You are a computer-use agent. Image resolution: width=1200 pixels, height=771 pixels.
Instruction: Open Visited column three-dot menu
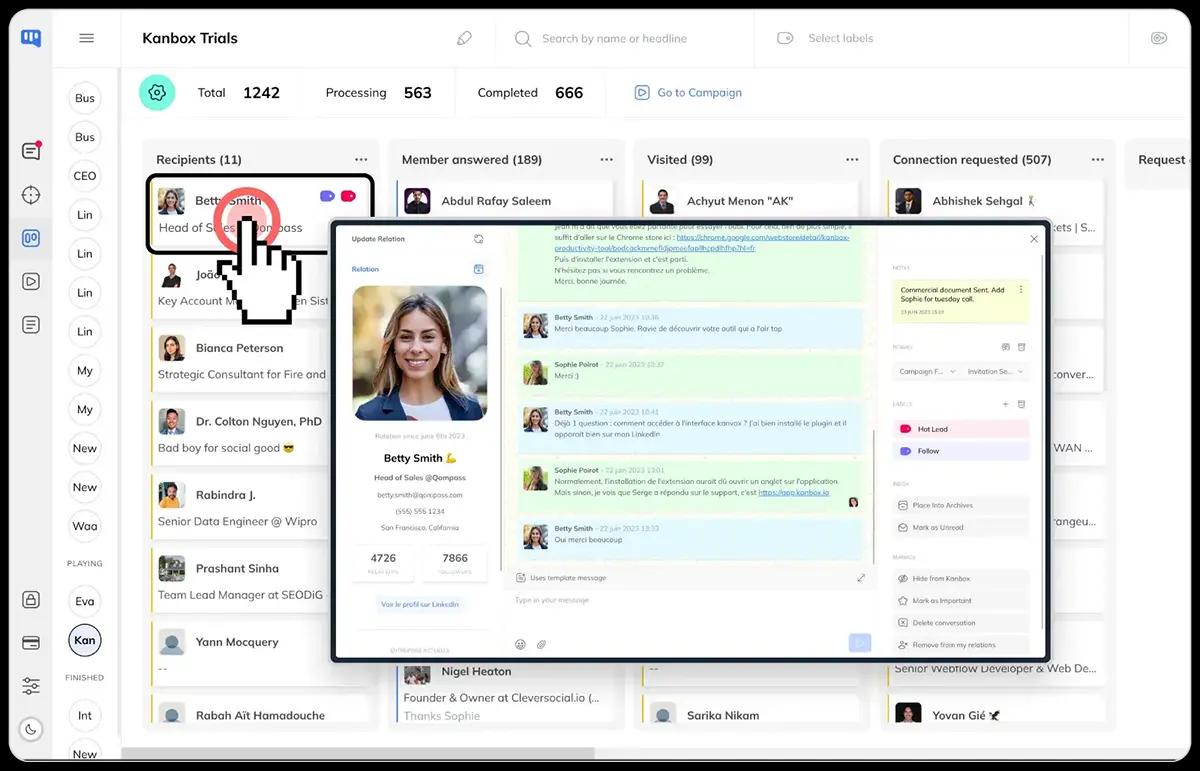(x=852, y=160)
